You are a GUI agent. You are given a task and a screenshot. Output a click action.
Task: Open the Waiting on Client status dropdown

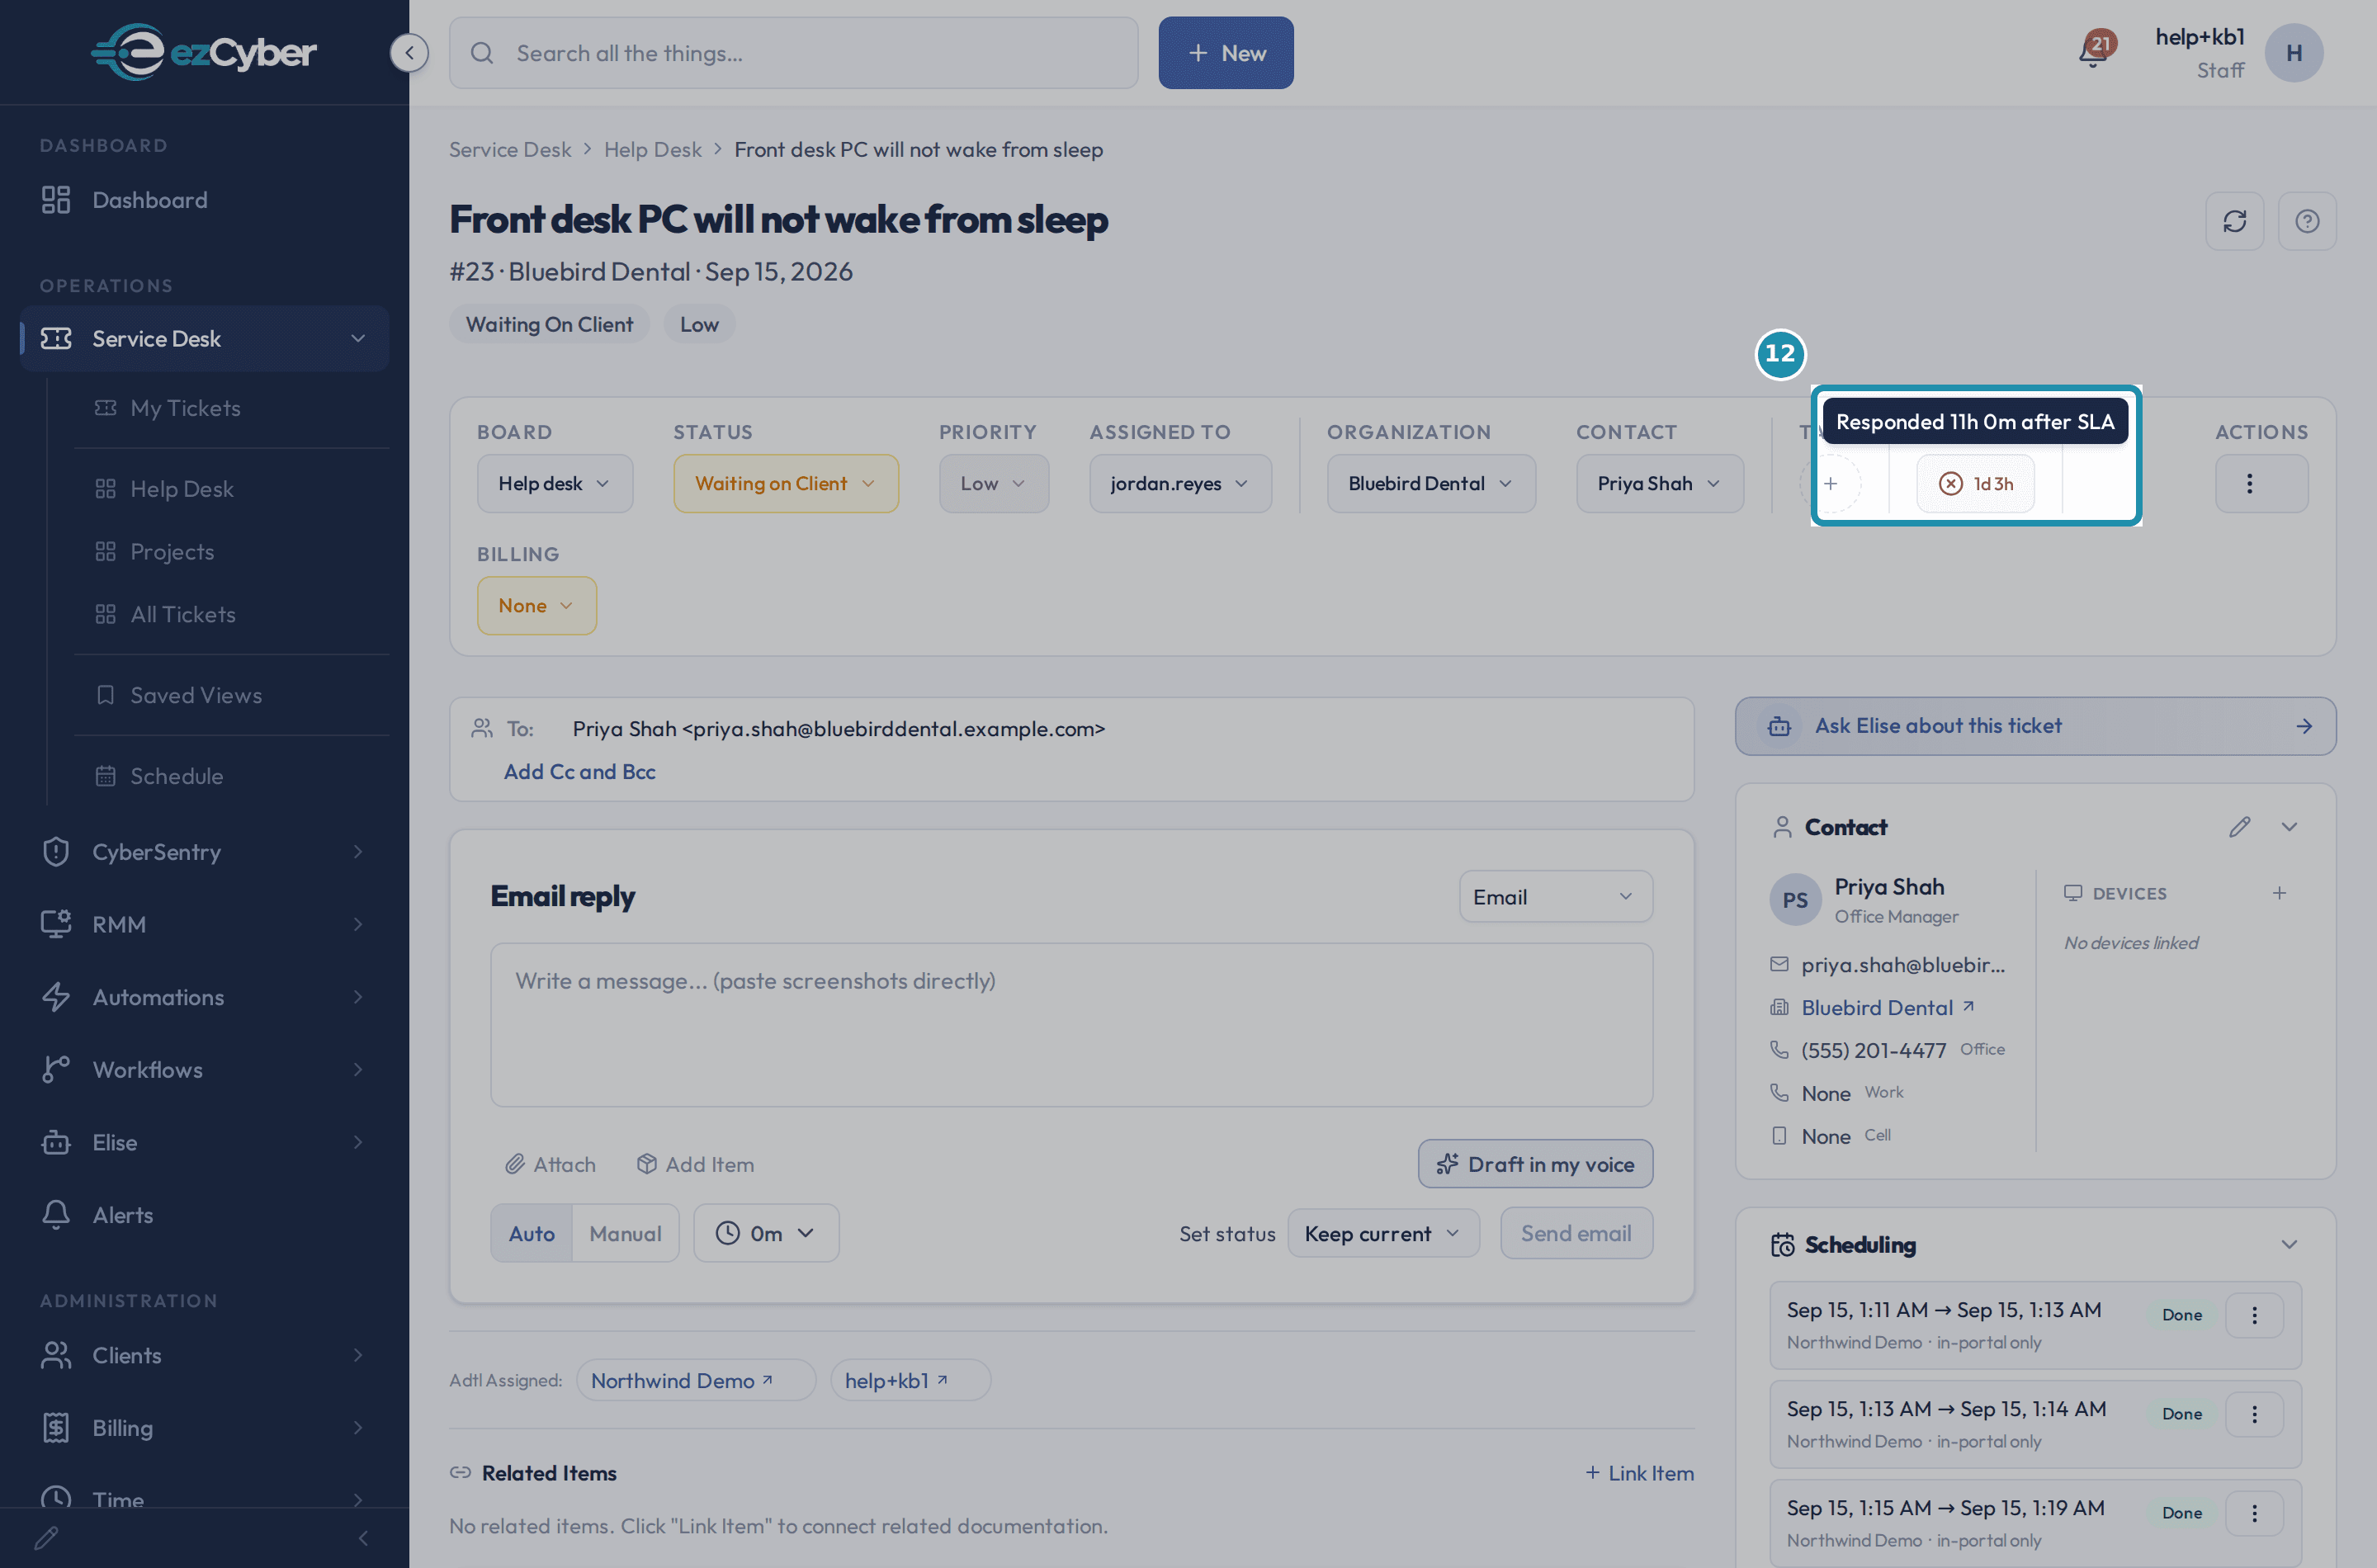[786, 484]
